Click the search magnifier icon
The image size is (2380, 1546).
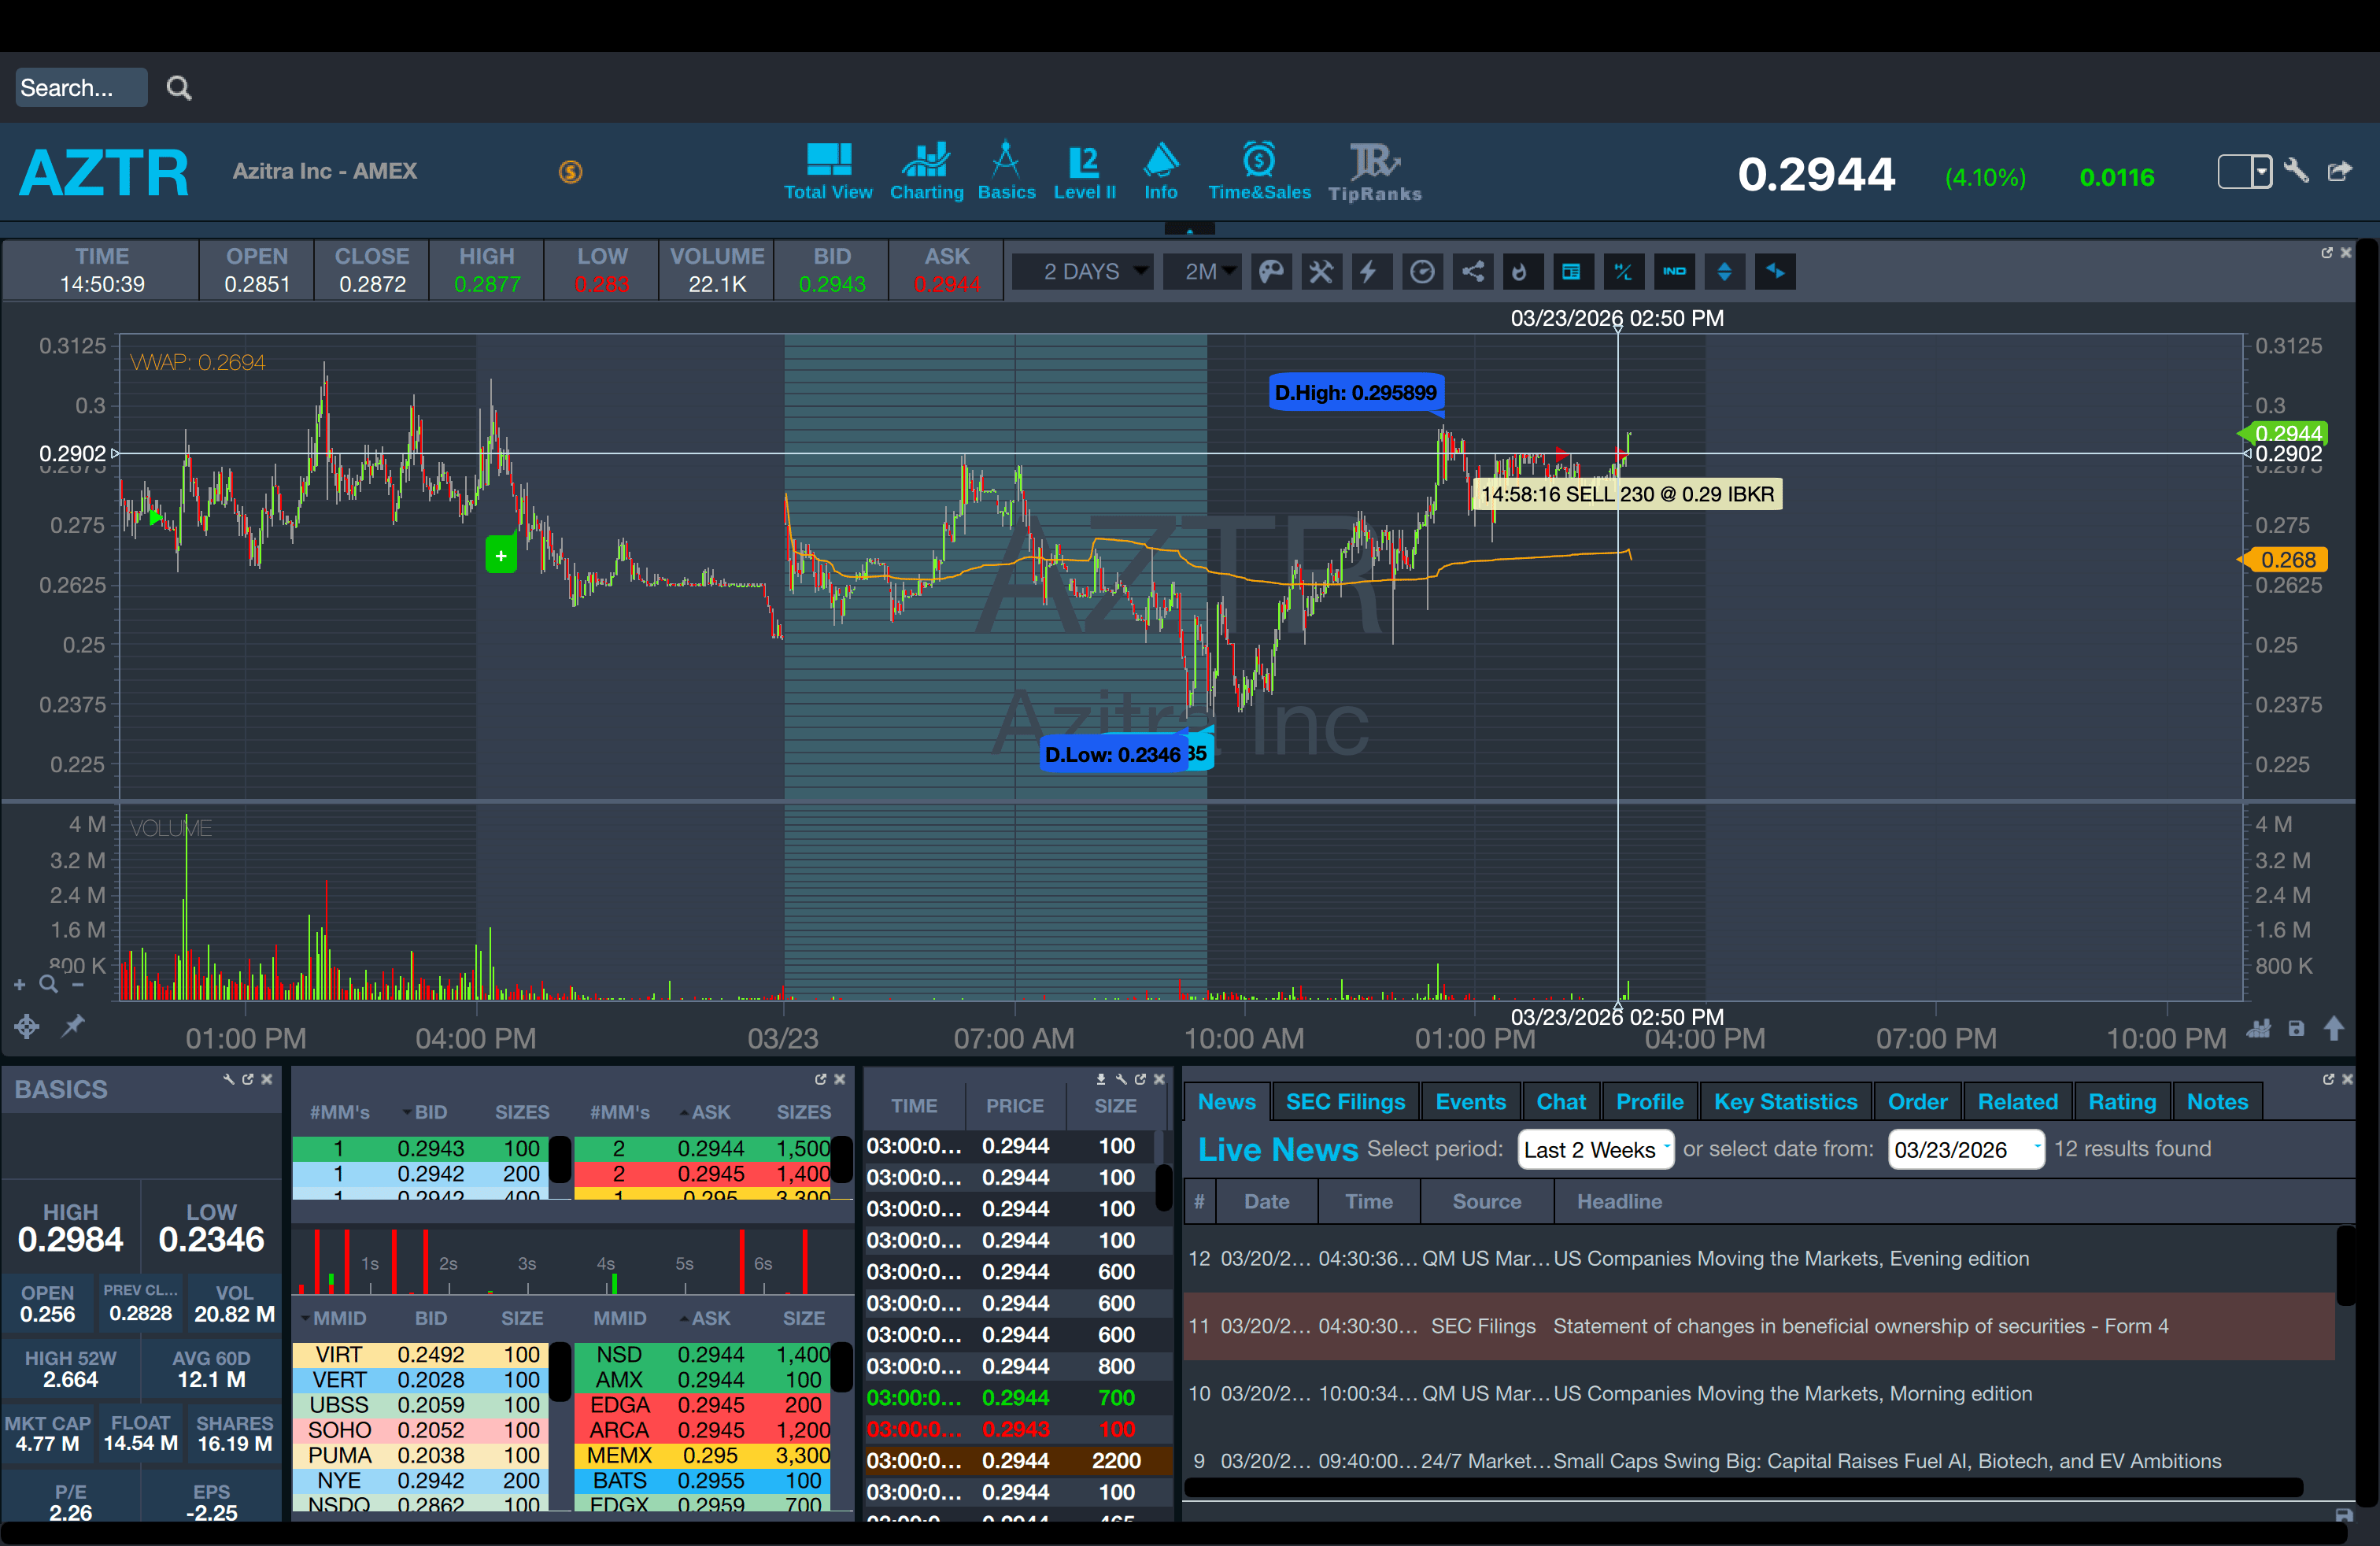(x=179, y=88)
